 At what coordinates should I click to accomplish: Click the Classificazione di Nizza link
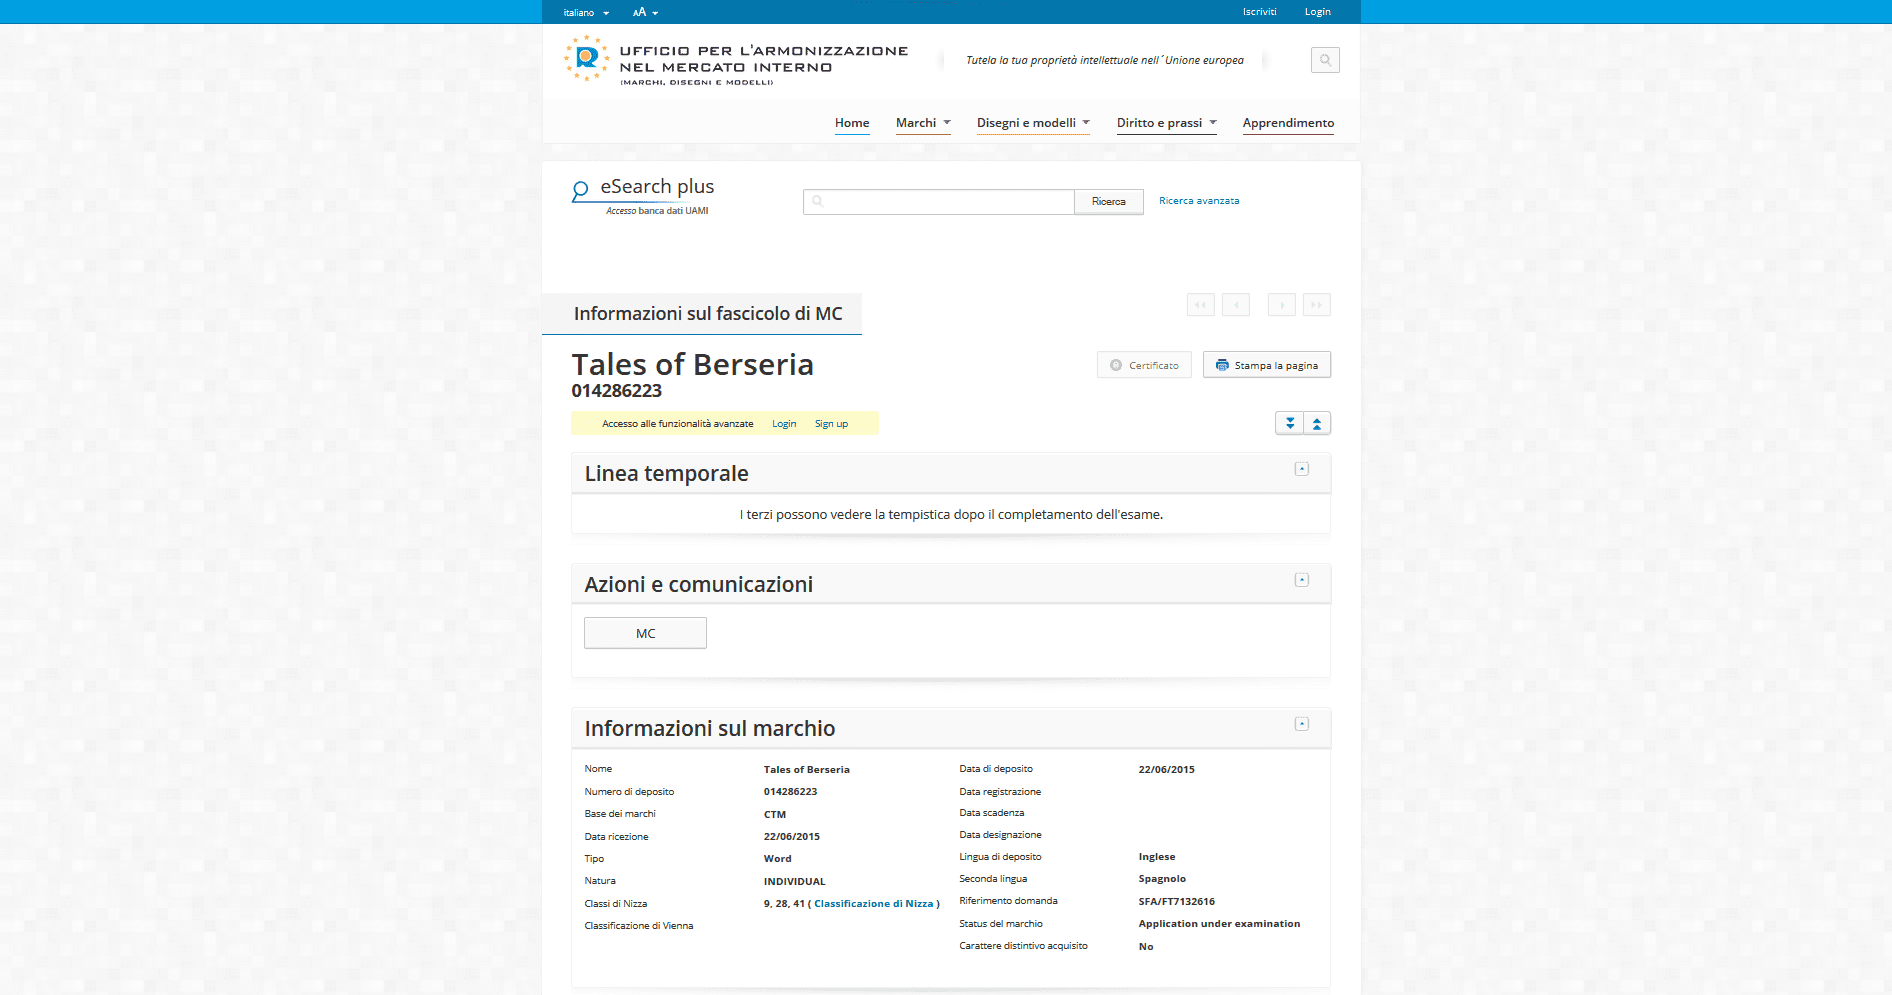pyautogui.click(x=873, y=904)
